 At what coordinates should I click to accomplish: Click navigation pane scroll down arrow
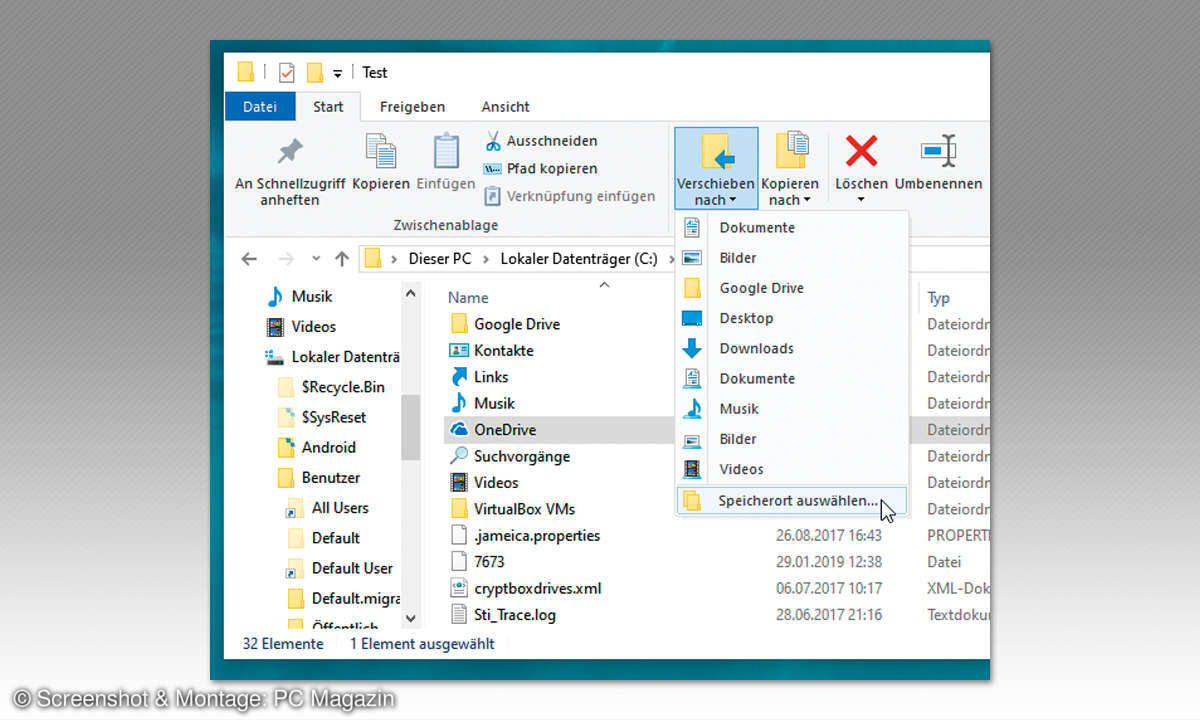411,618
